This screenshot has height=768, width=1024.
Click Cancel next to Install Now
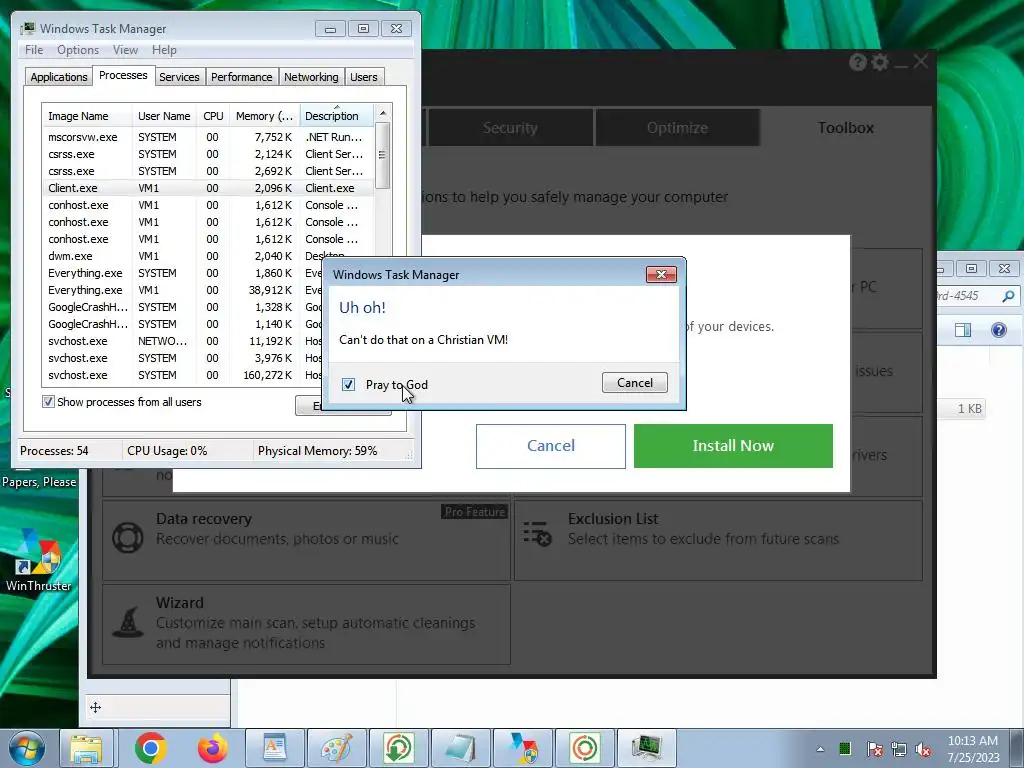click(x=551, y=445)
